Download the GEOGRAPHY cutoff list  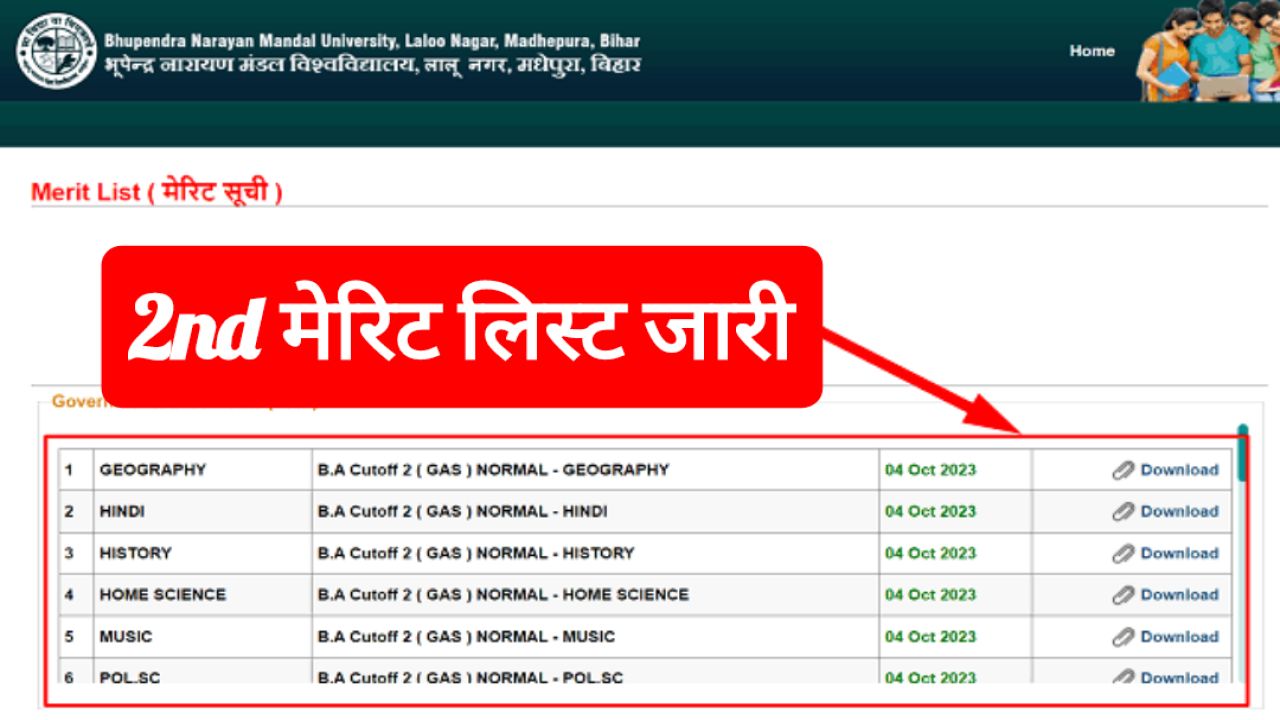1179,470
